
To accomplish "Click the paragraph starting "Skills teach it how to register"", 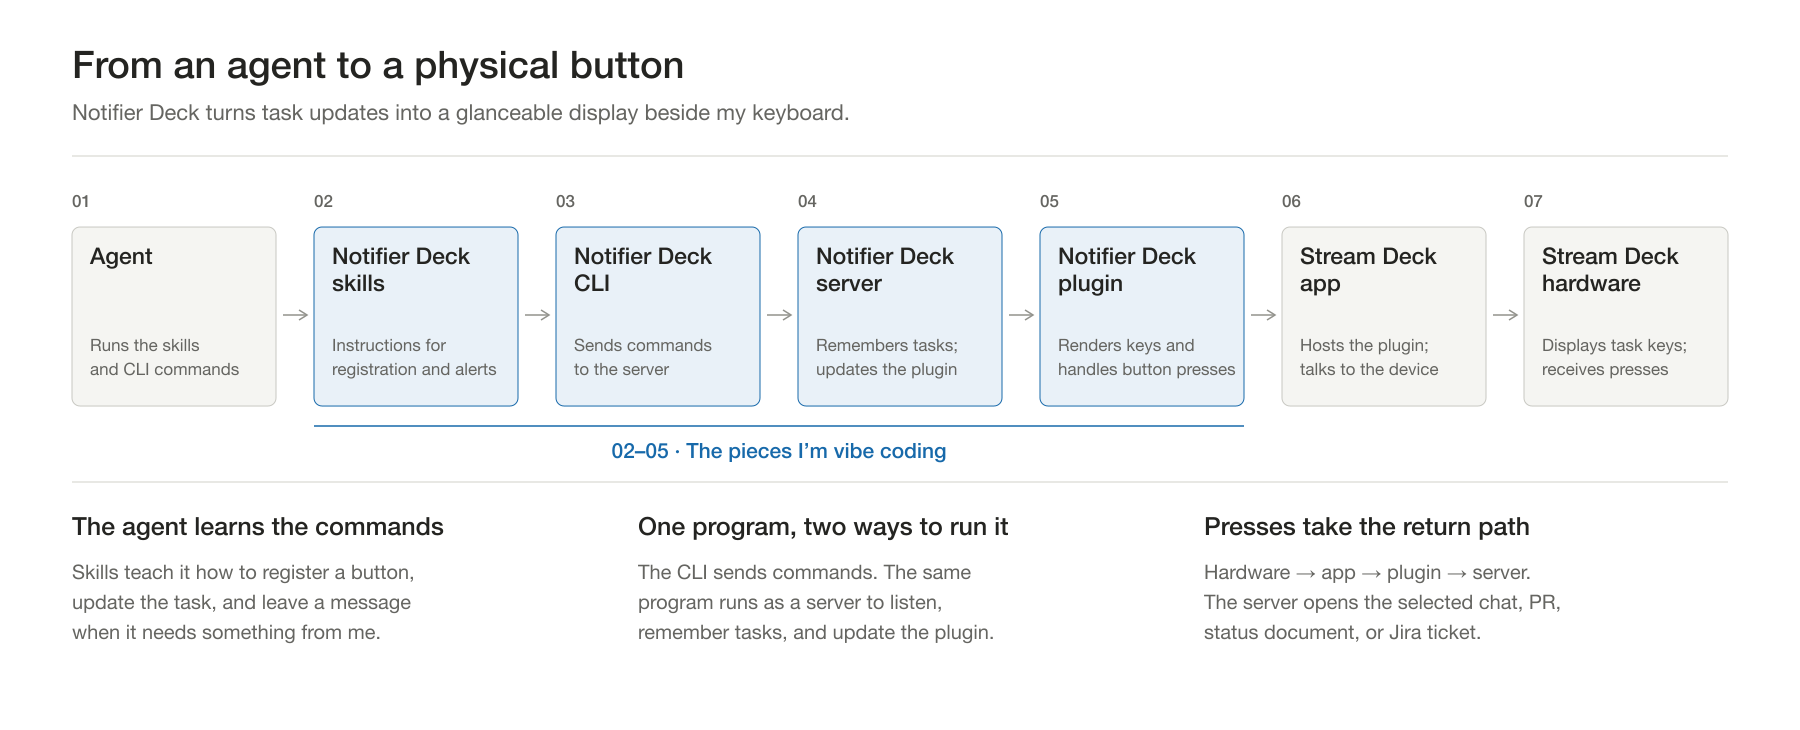I will [x=243, y=602].
